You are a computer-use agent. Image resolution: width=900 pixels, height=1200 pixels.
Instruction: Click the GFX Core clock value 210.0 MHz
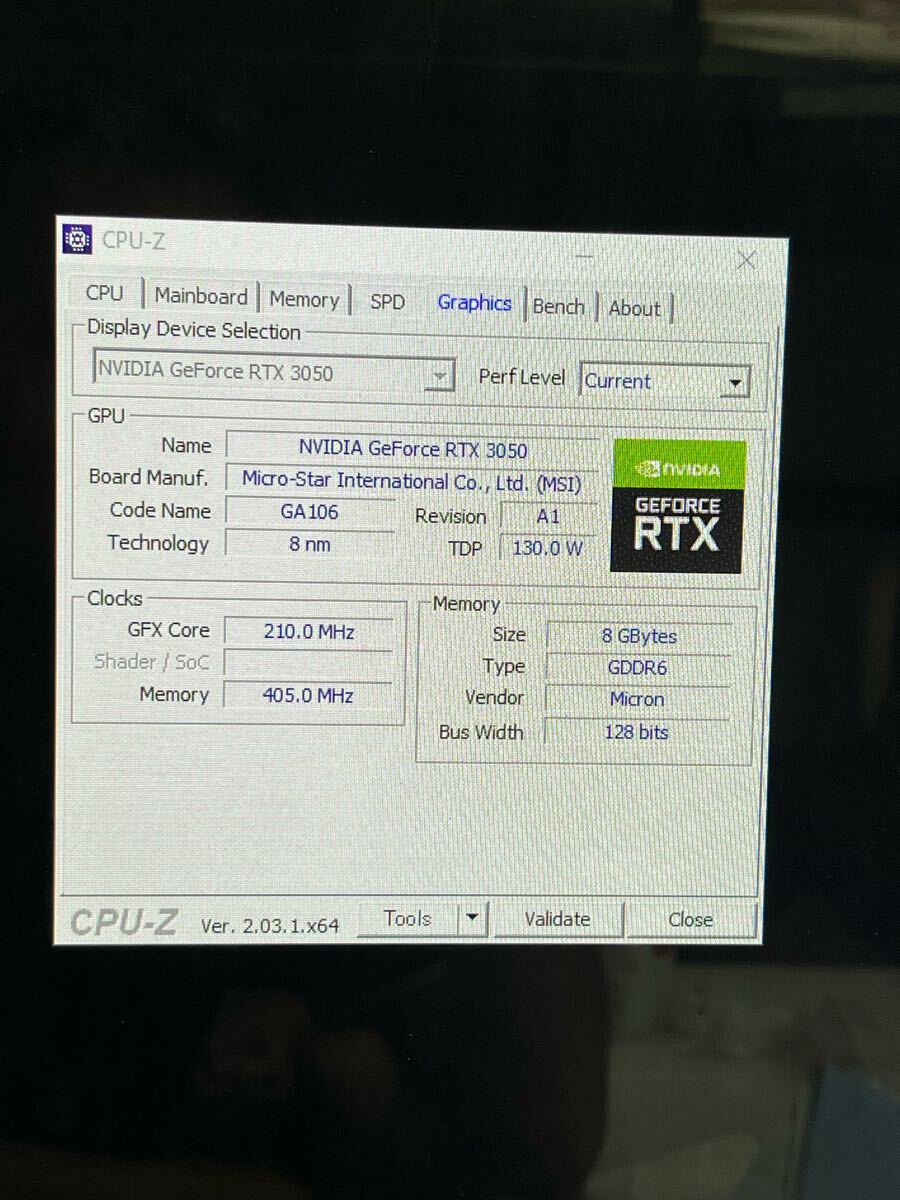(308, 632)
